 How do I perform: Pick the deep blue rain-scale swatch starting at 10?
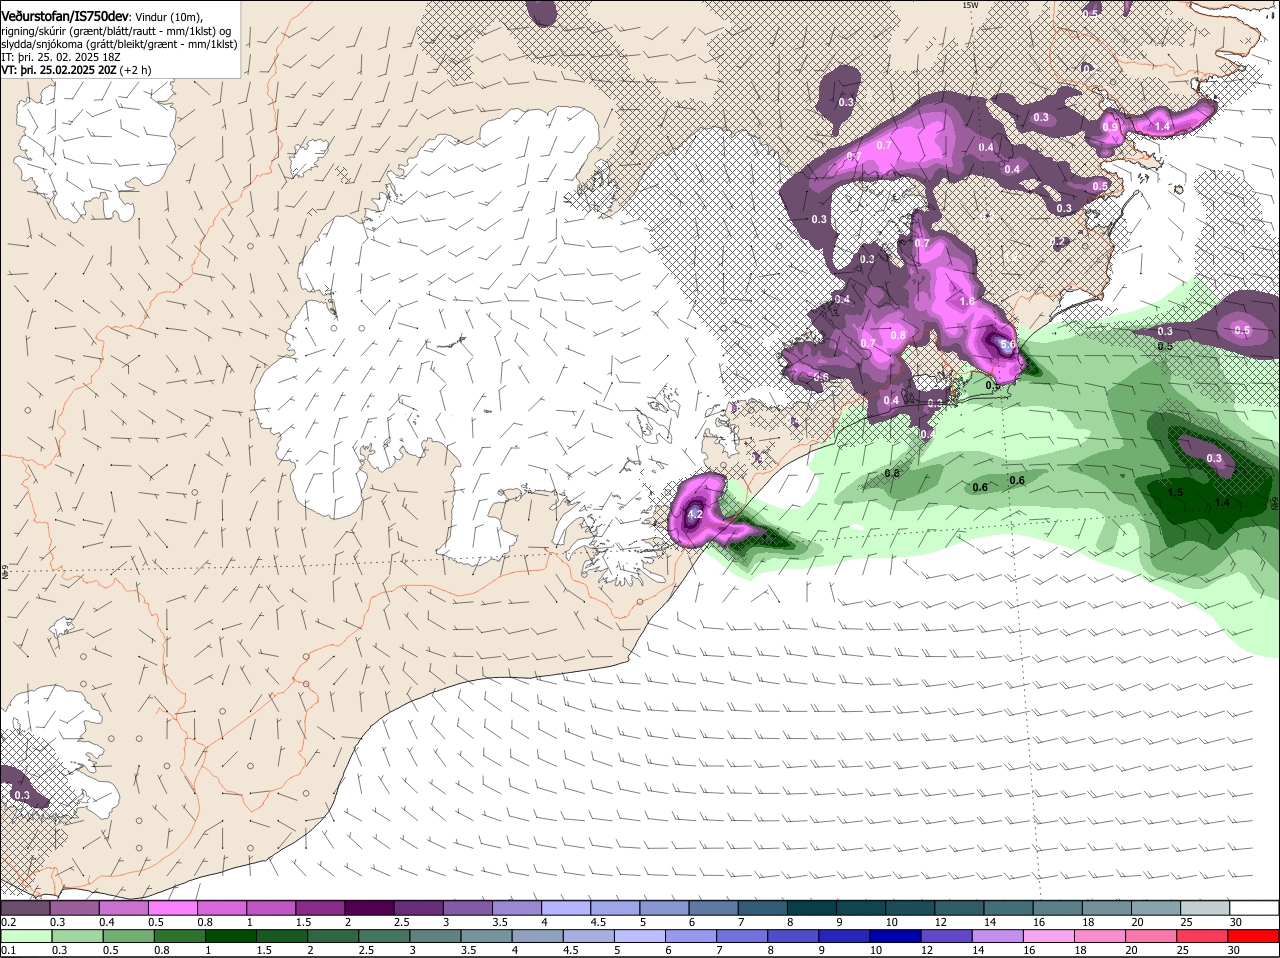[896, 936]
